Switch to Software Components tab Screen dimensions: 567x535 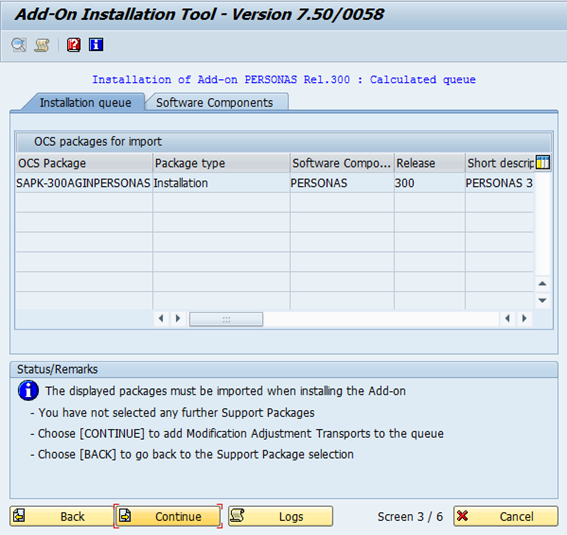click(215, 103)
